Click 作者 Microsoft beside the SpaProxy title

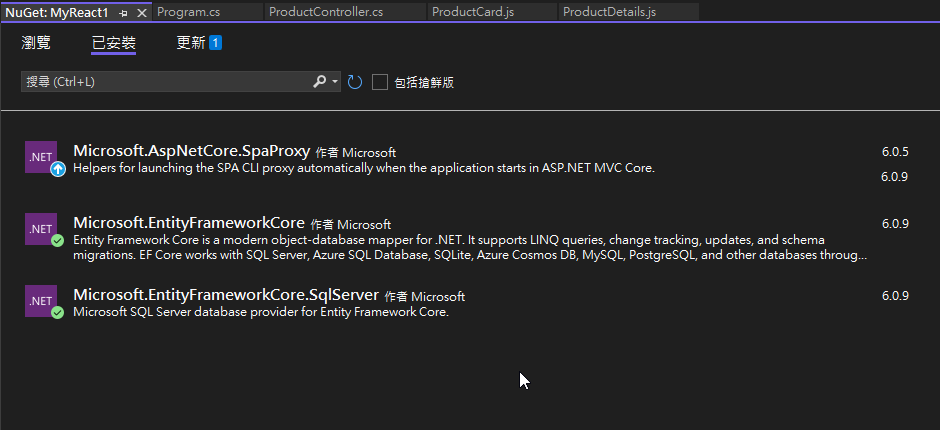355,152
